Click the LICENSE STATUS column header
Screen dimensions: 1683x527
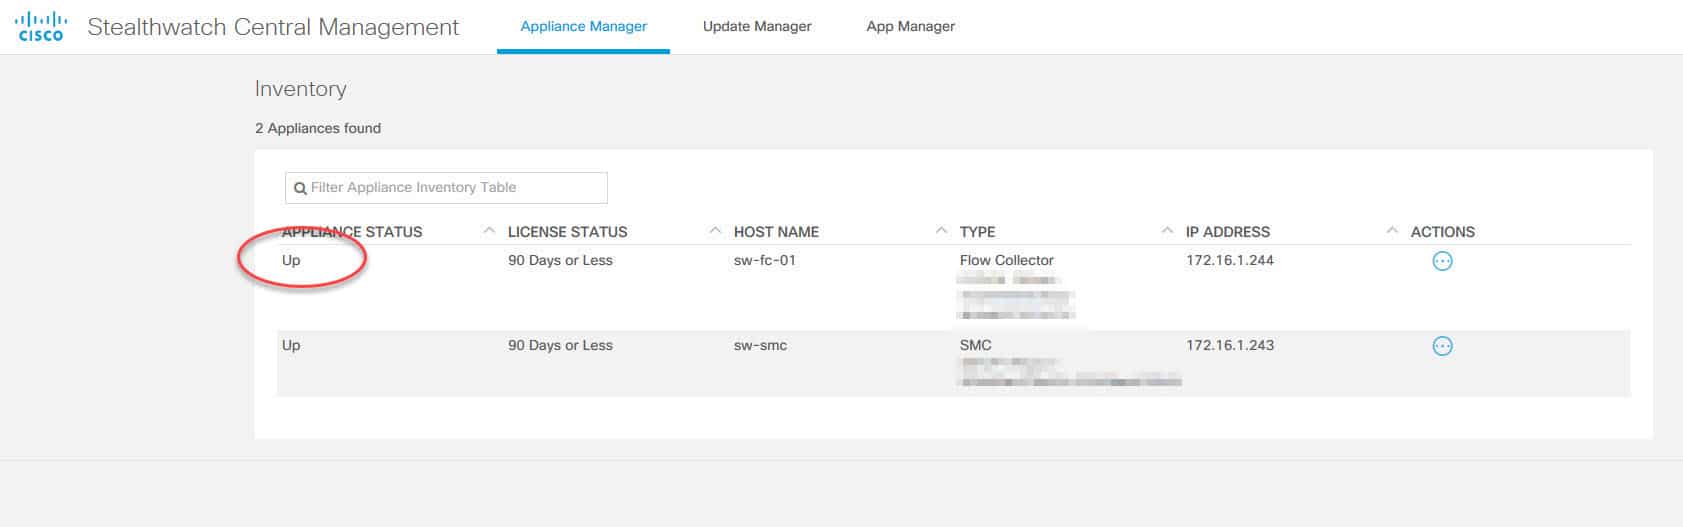(x=568, y=232)
